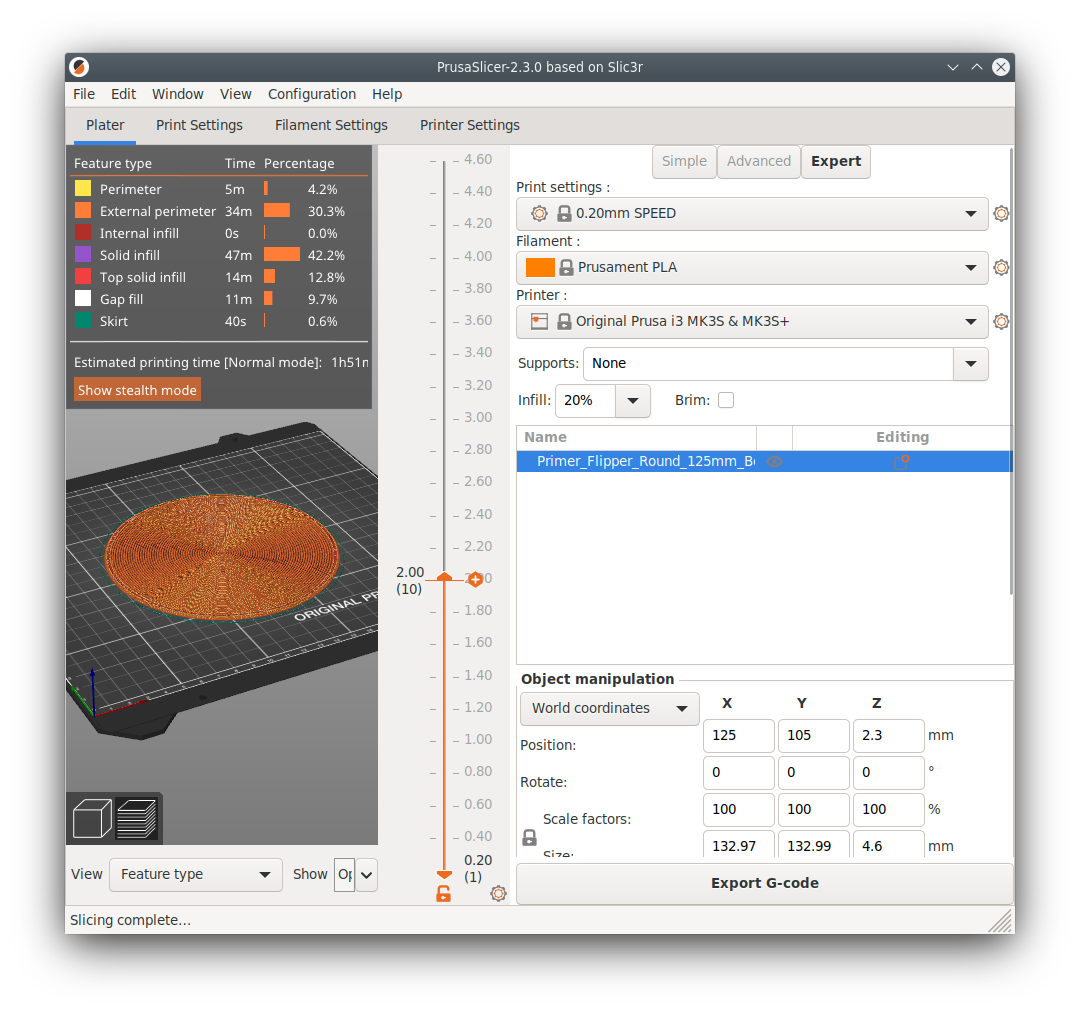Select Simple mode button

click(x=684, y=161)
